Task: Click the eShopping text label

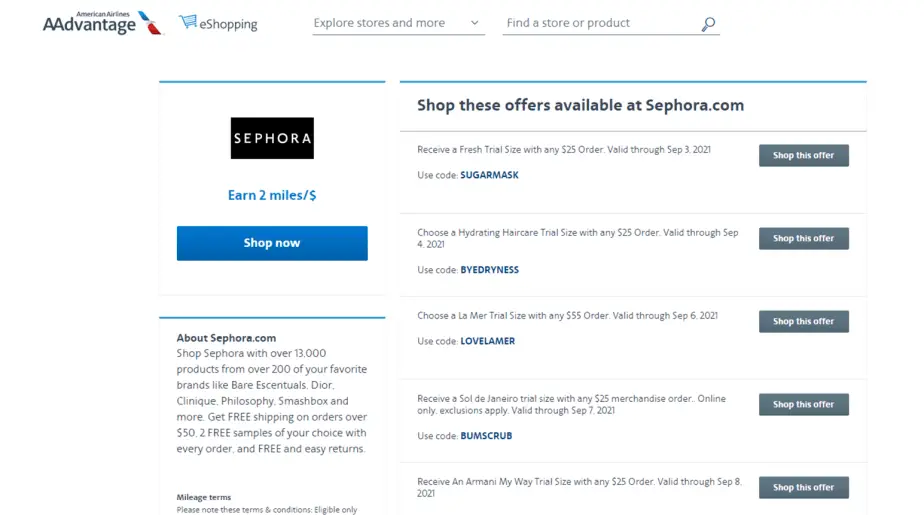Action: (x=228, y=25)
